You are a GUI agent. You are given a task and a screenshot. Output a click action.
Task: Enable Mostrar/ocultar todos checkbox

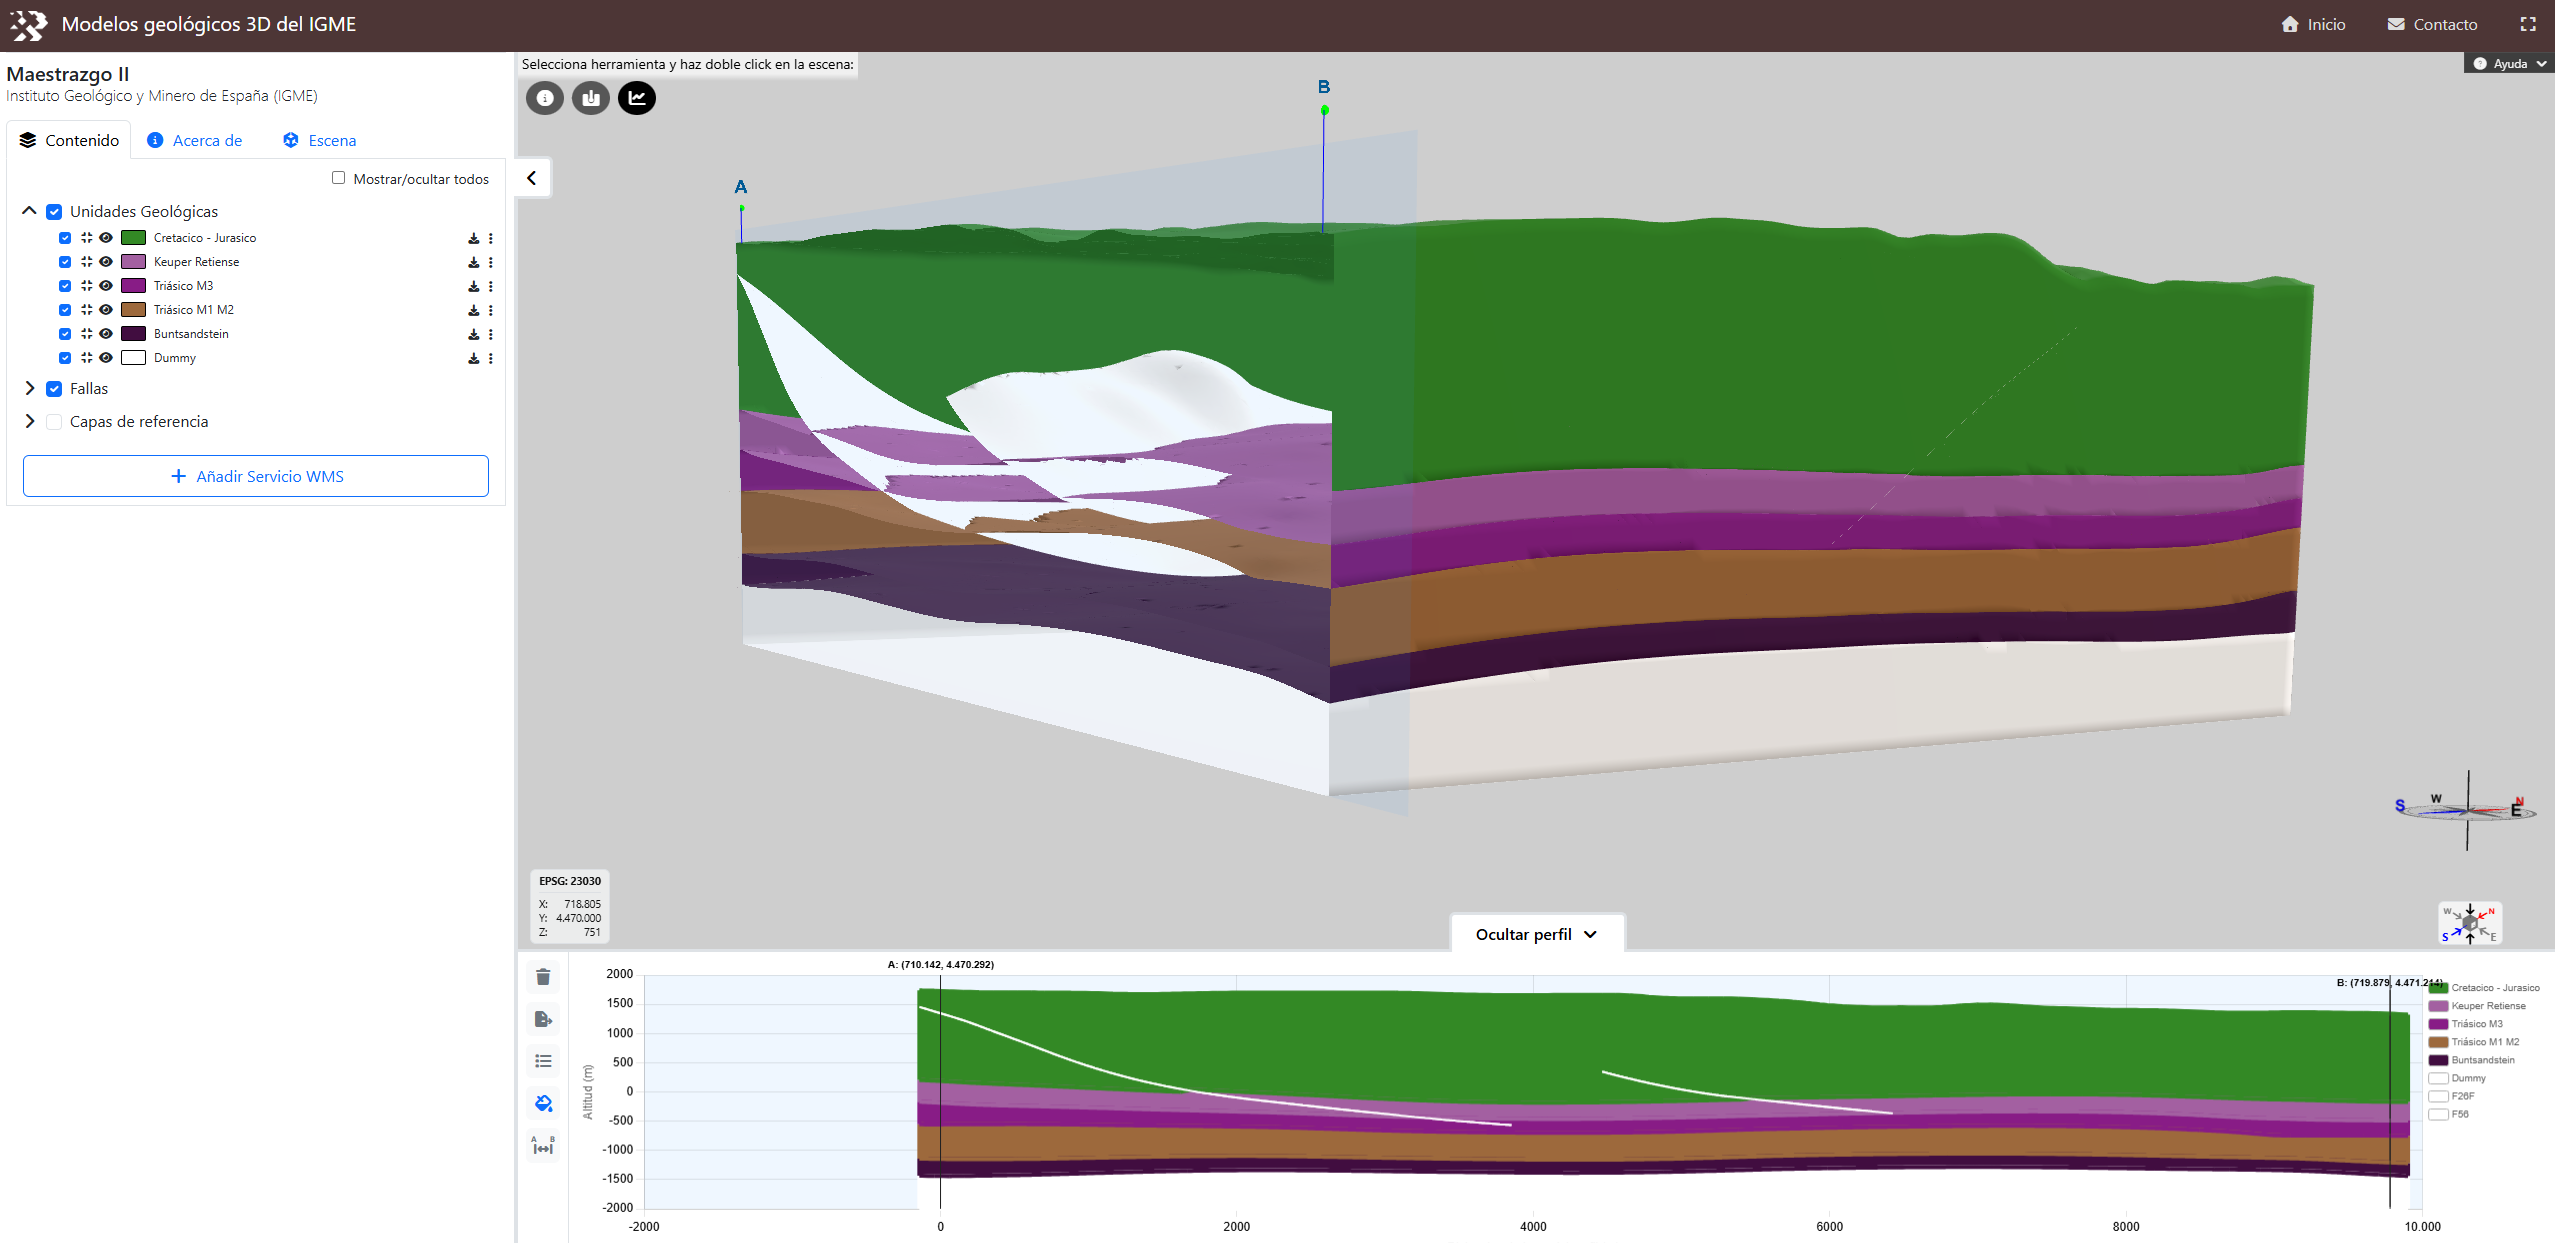pos(340,176)
